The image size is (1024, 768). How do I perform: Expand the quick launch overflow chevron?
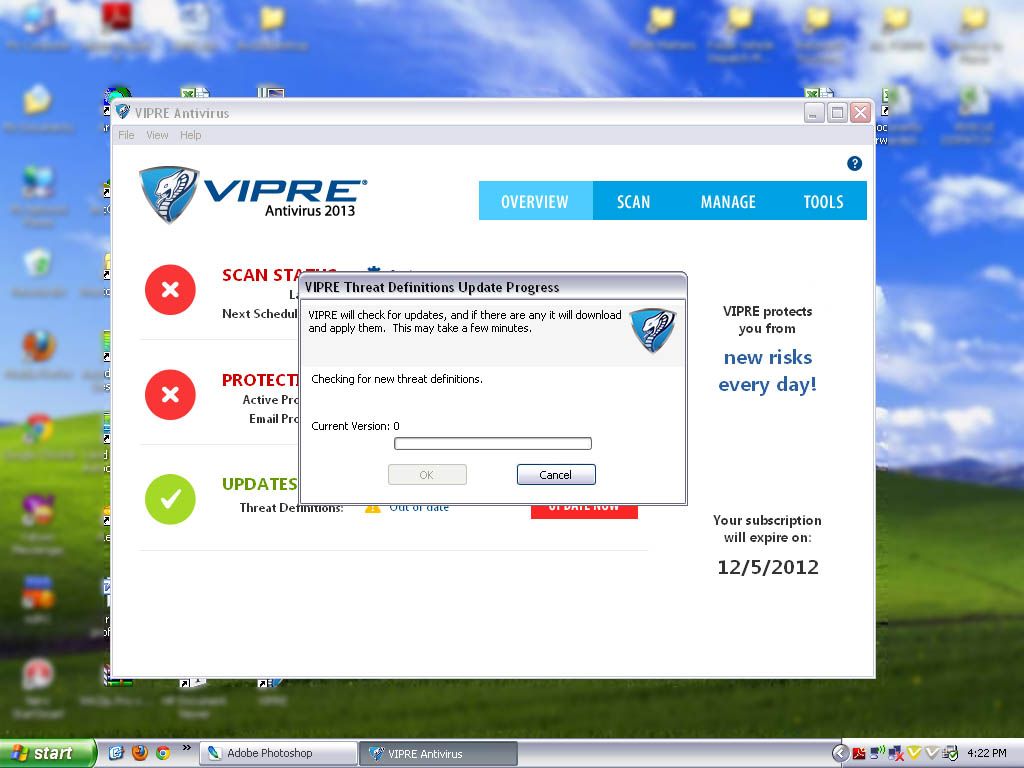click(x=186, y=748)
